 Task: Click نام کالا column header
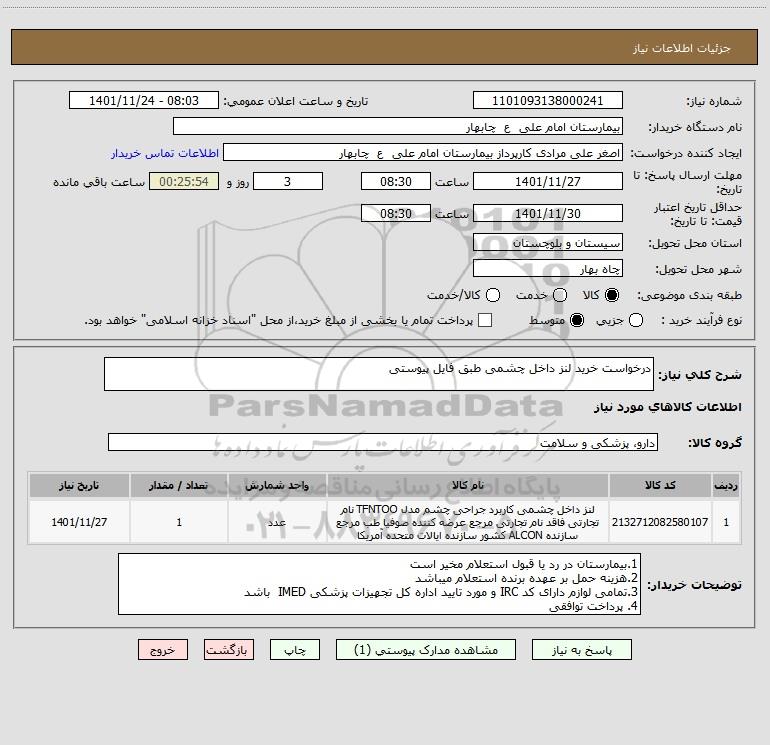[x=468, y=485]
